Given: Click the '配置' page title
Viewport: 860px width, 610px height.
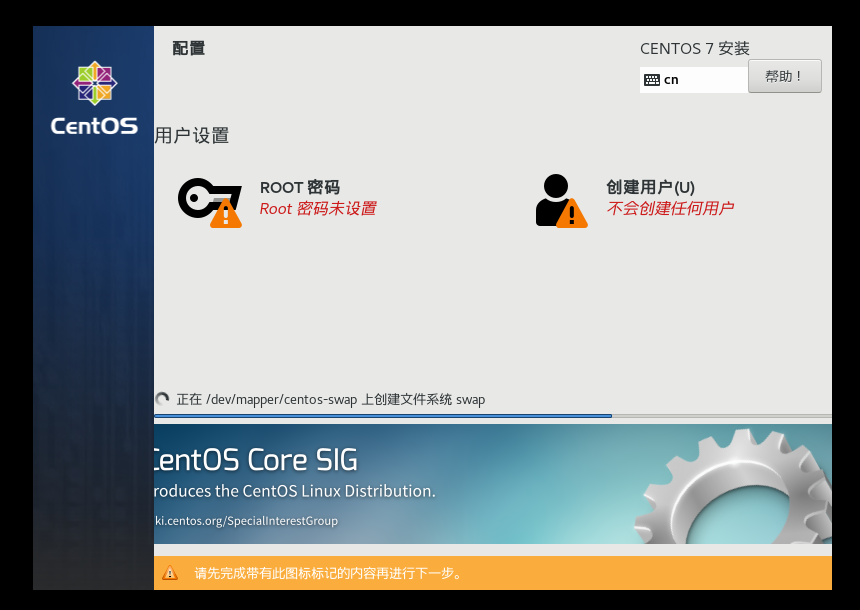Looking at the screenshot, I should click(x=189, y=48).
